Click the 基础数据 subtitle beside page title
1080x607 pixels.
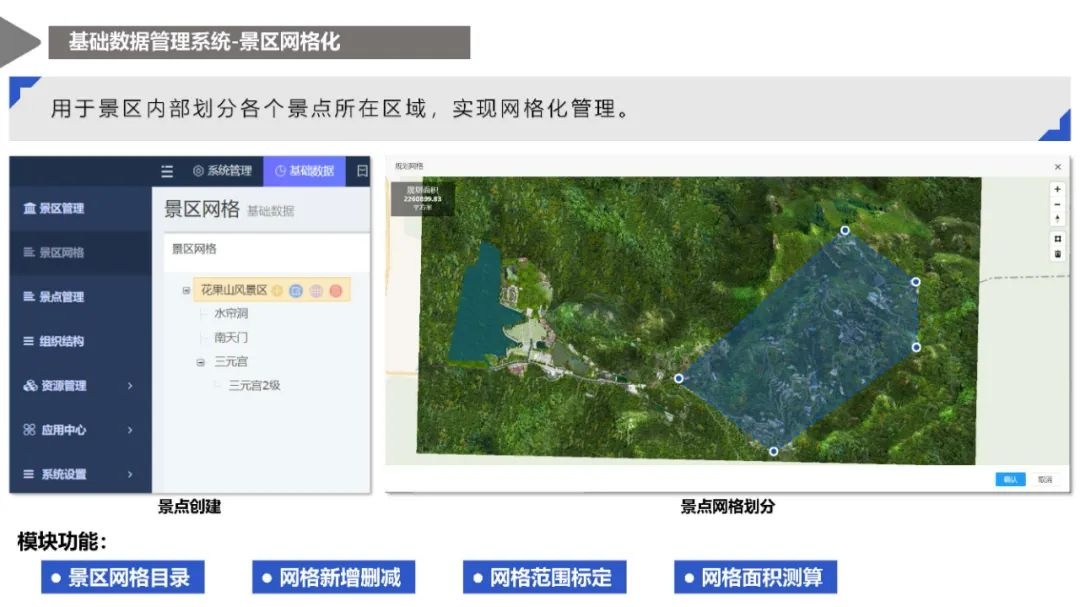pos(271,211)
